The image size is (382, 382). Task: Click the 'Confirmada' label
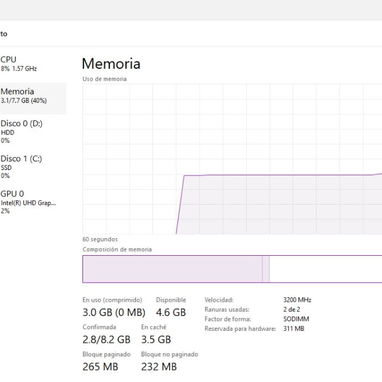point(99,327)
